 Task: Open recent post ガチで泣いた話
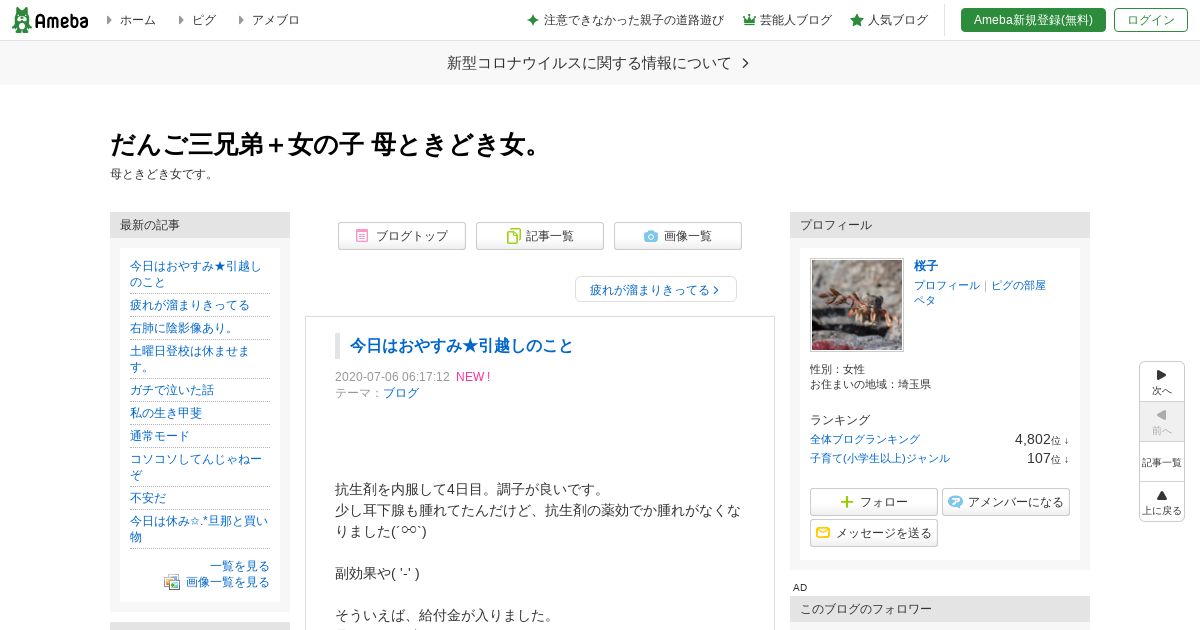(172, 390)
